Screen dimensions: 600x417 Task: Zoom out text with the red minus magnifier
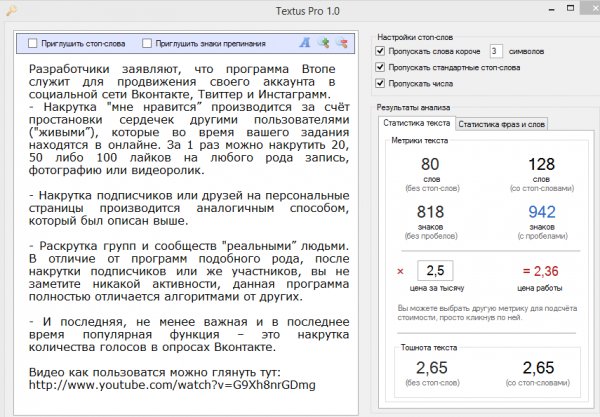[x=342, y=42]
